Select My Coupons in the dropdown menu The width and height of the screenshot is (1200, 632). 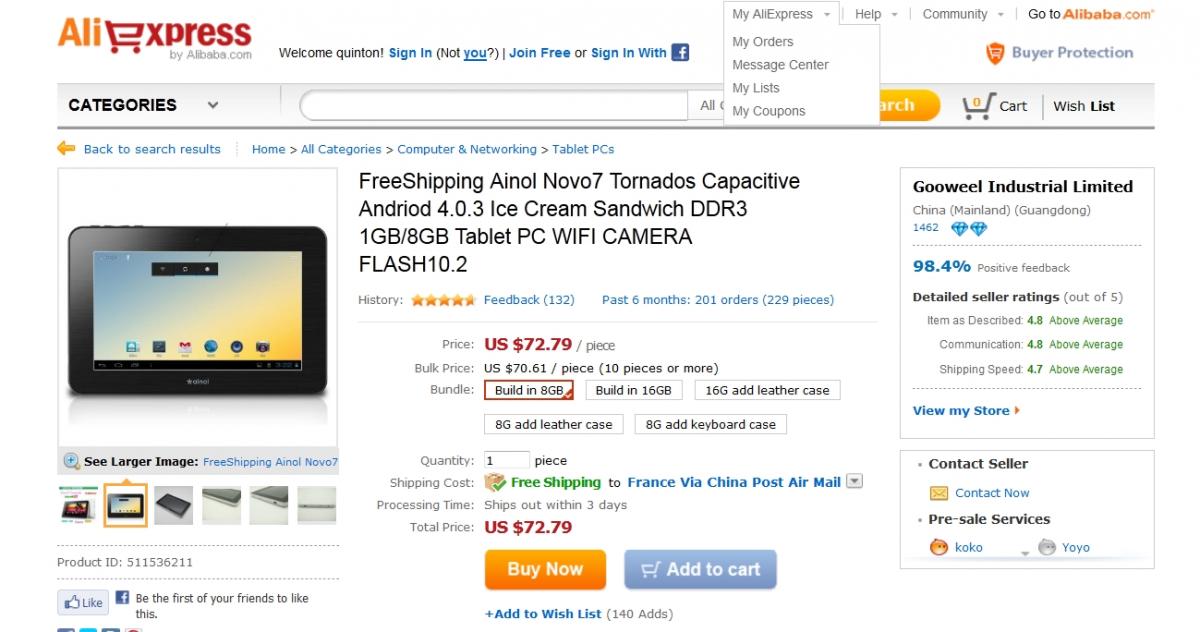click(x=768, y=111)
